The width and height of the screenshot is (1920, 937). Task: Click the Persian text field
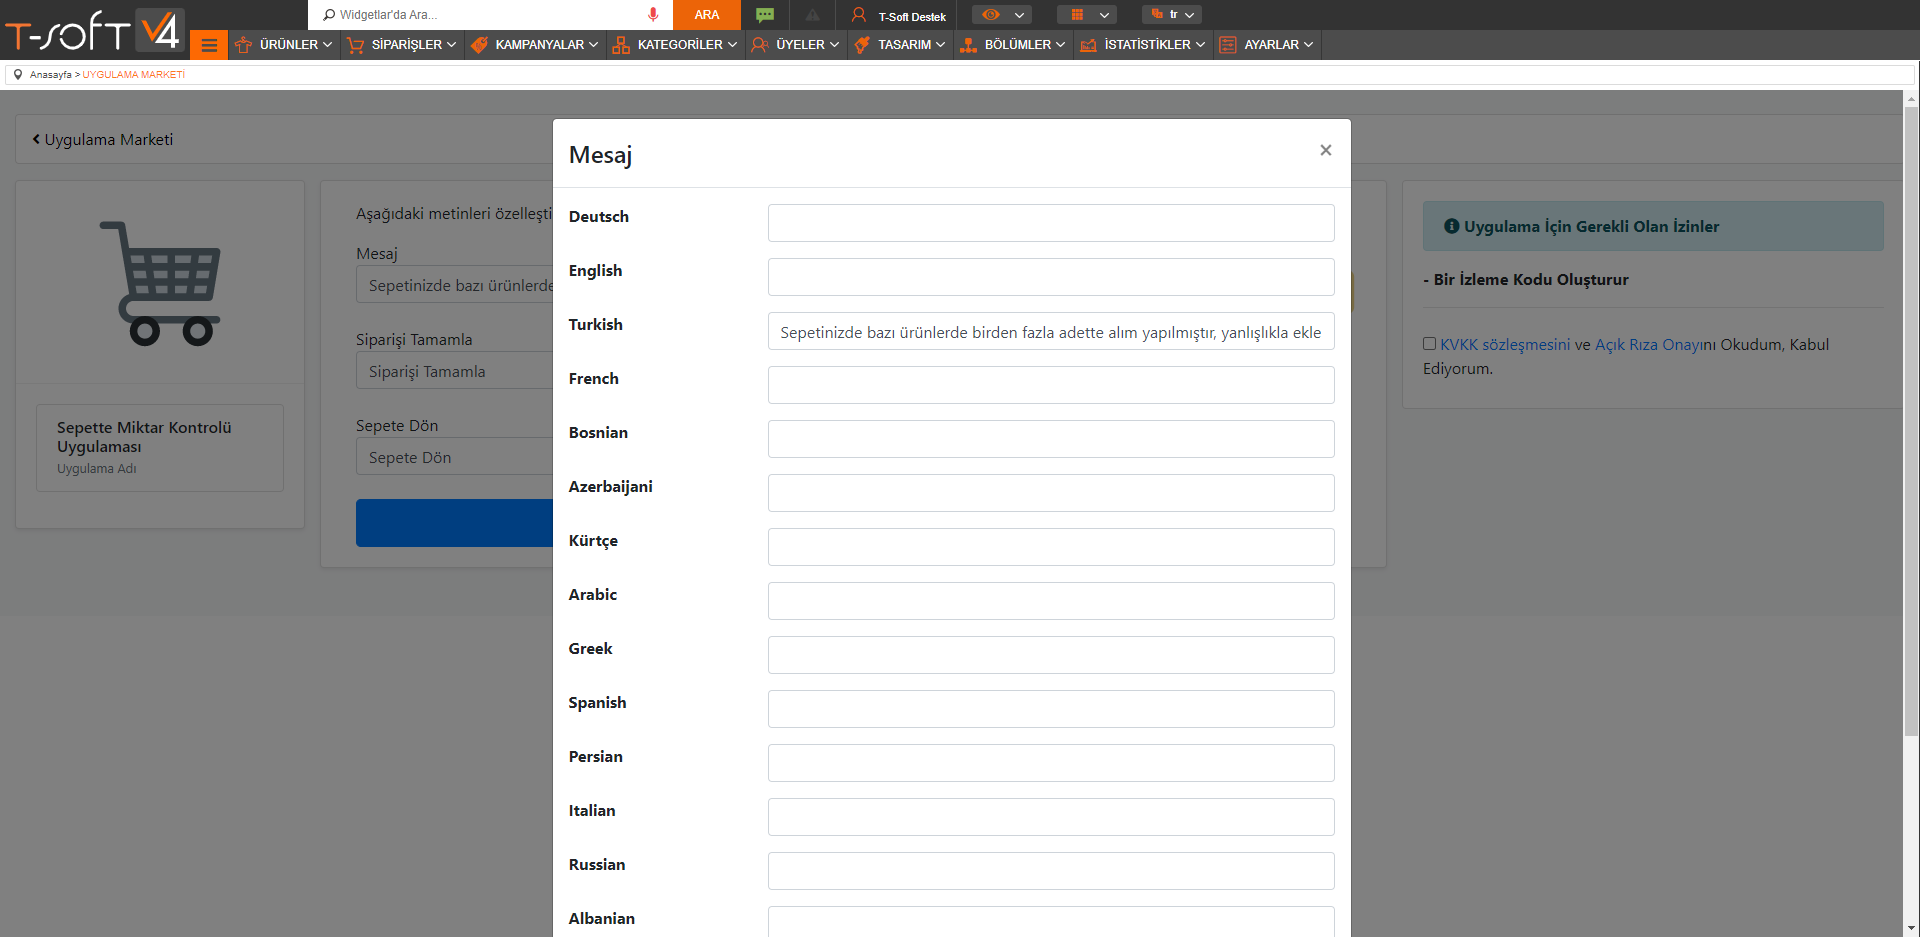coord(1051,763)
